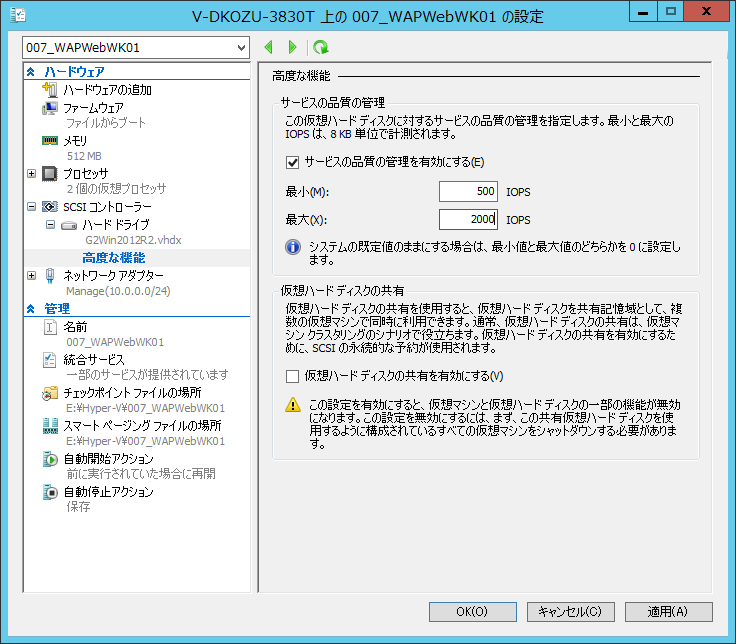Click the yellow warning triangle icon
This screenshot has height=644, width=736.
click(293, 405)
